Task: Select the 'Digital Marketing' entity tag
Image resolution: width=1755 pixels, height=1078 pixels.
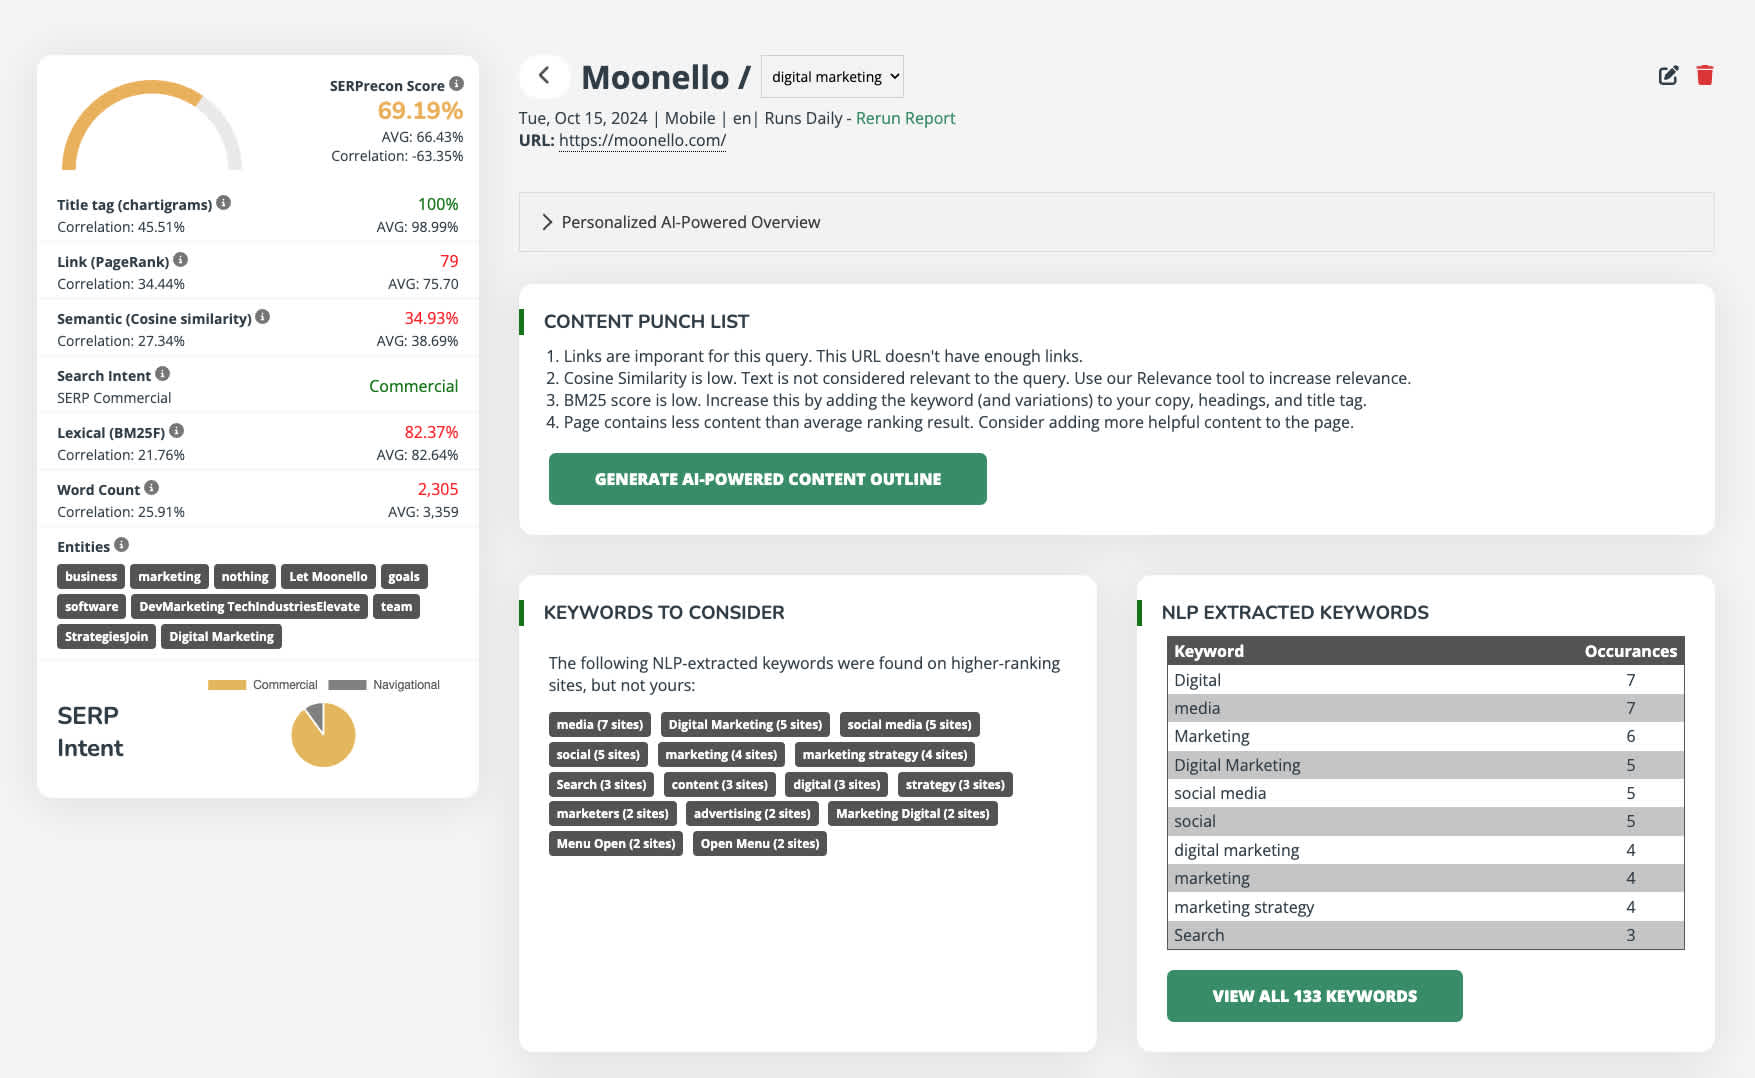Action: [220, 636]
